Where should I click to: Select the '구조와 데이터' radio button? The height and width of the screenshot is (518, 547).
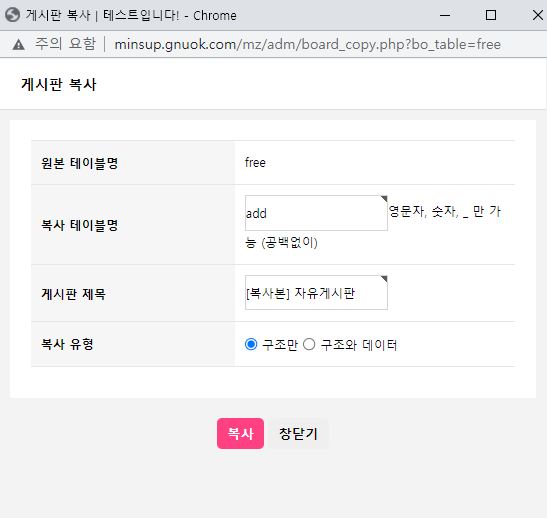coord(309,344)
